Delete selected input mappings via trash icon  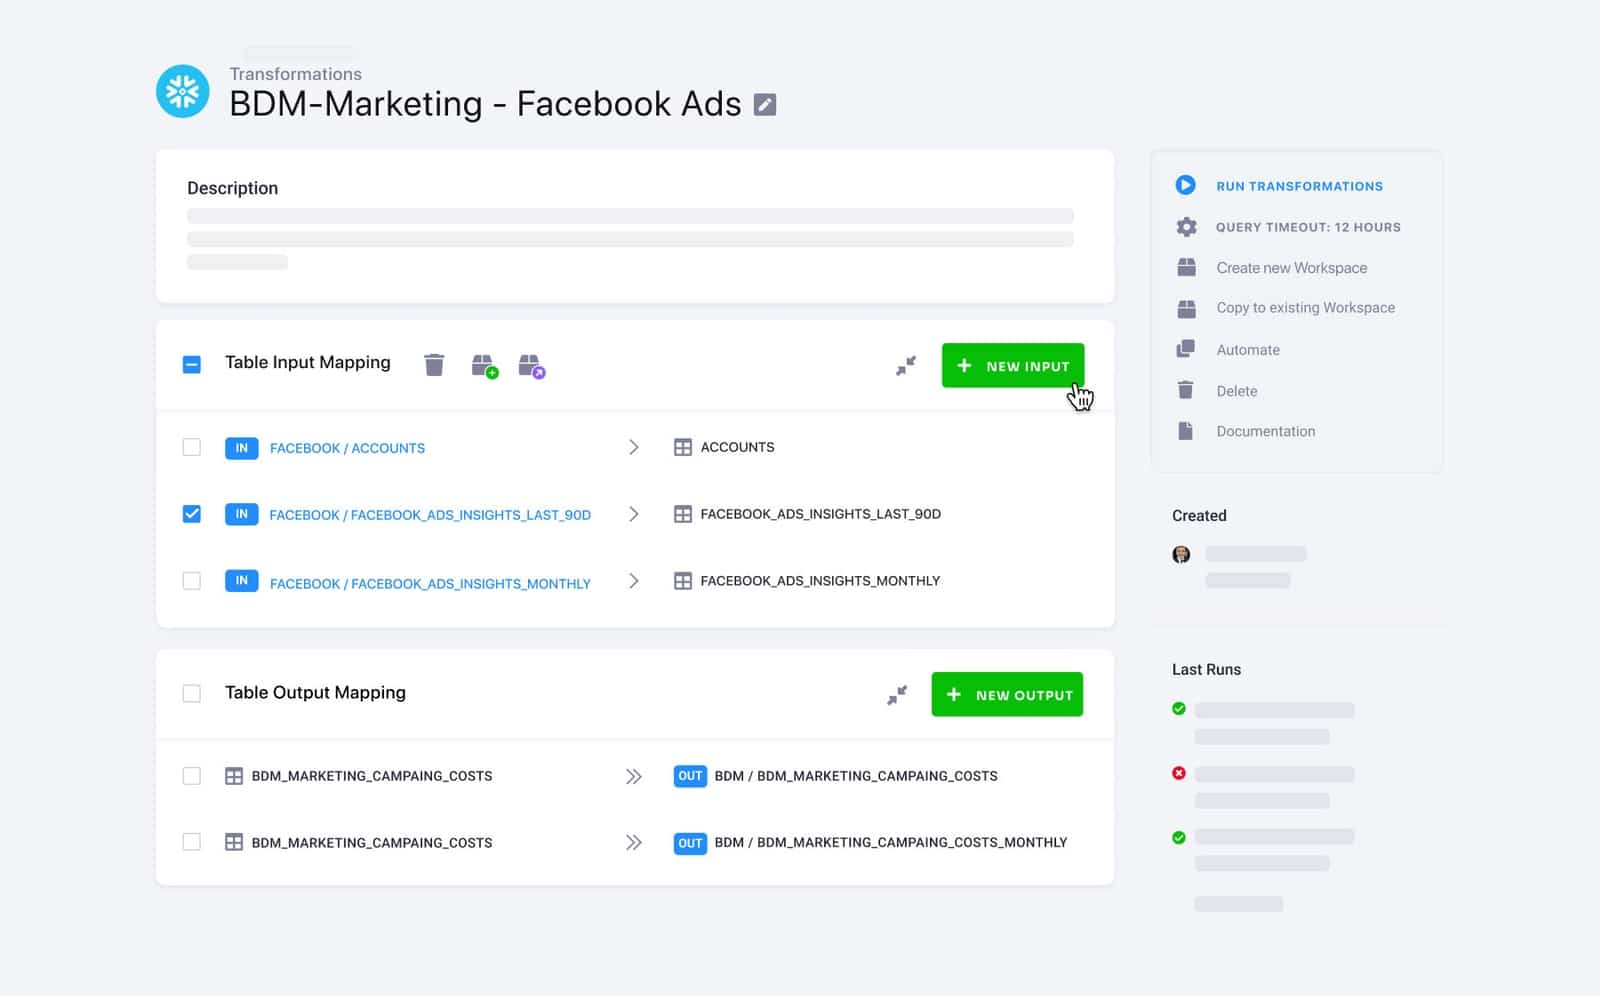point(434,365)
